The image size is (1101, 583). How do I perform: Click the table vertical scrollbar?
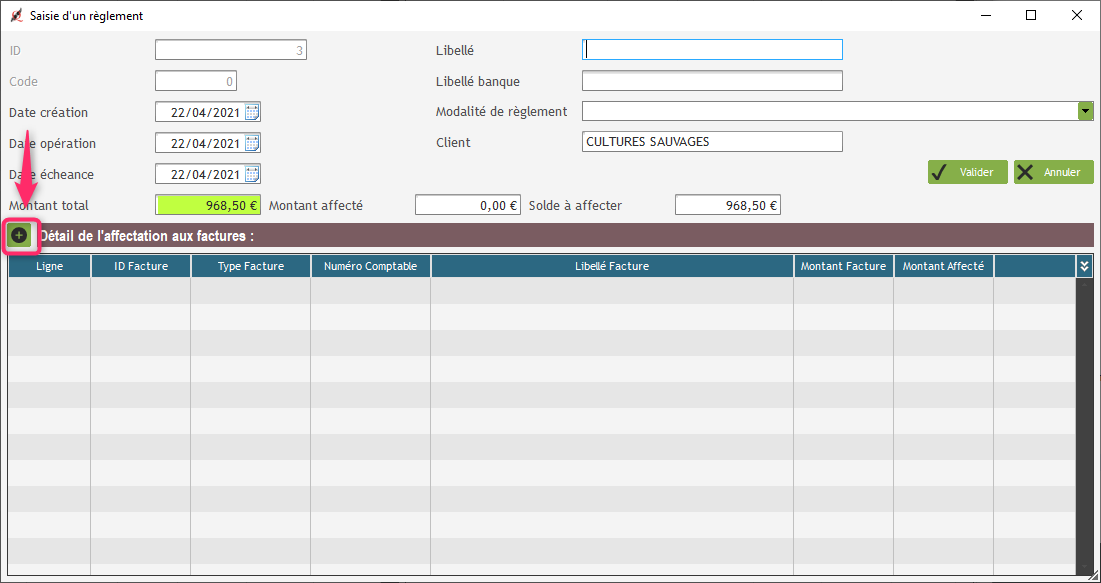[x=1084, y=426]
